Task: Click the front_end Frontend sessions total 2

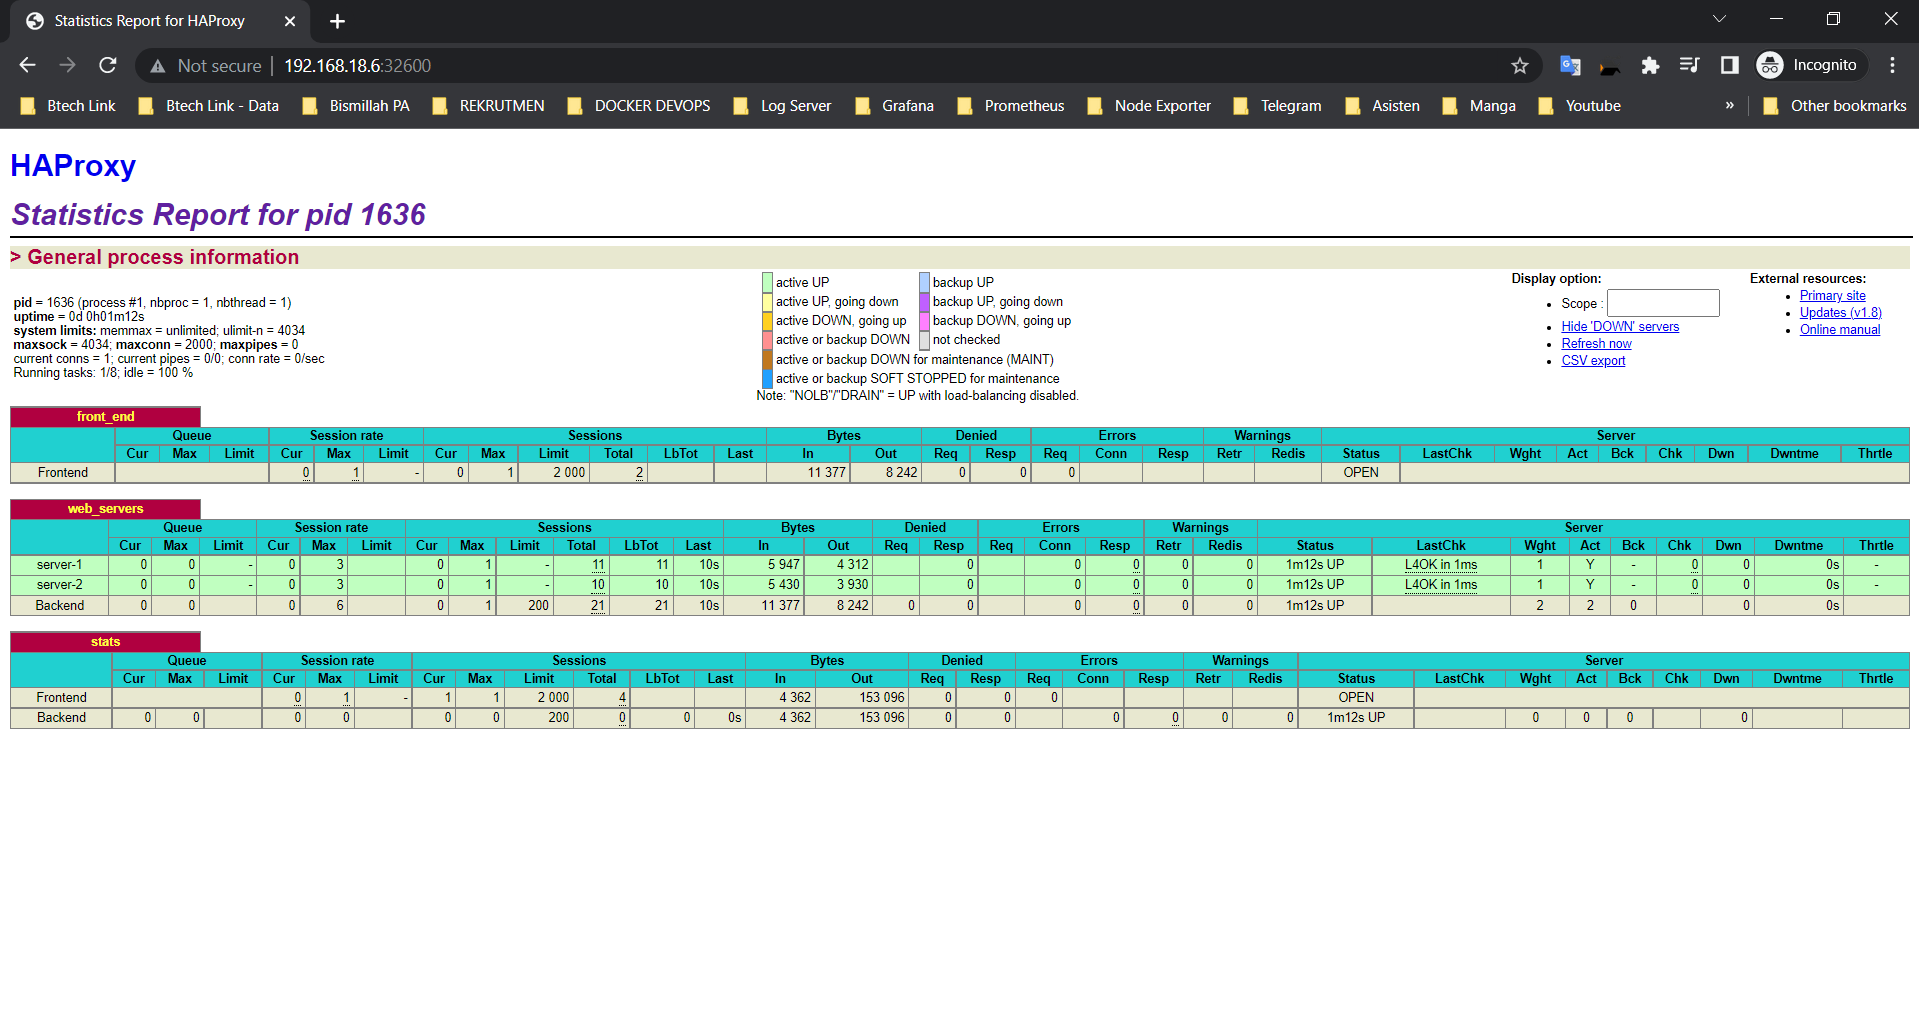Action: pos(639,473)
